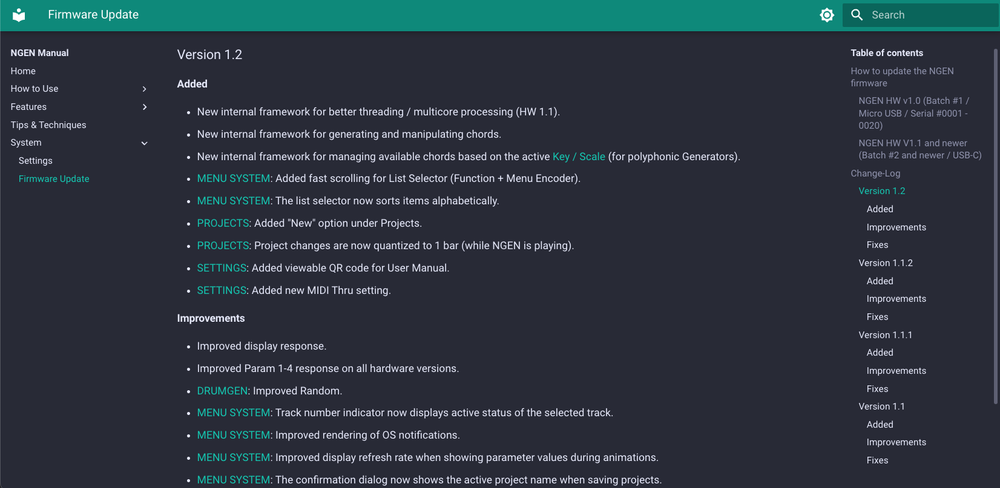
Task: Open the Features sidebar item
Action: click(29, 107)
